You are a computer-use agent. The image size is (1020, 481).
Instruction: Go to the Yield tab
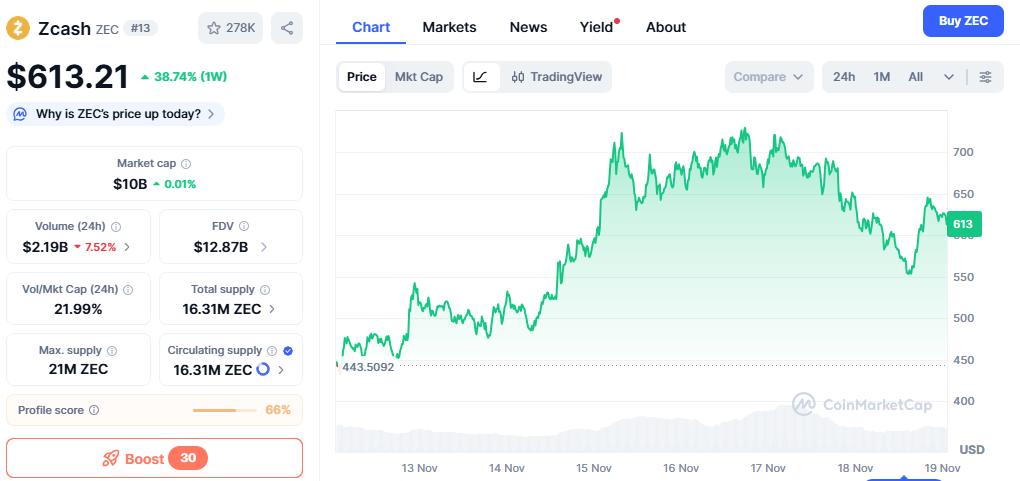596,27
